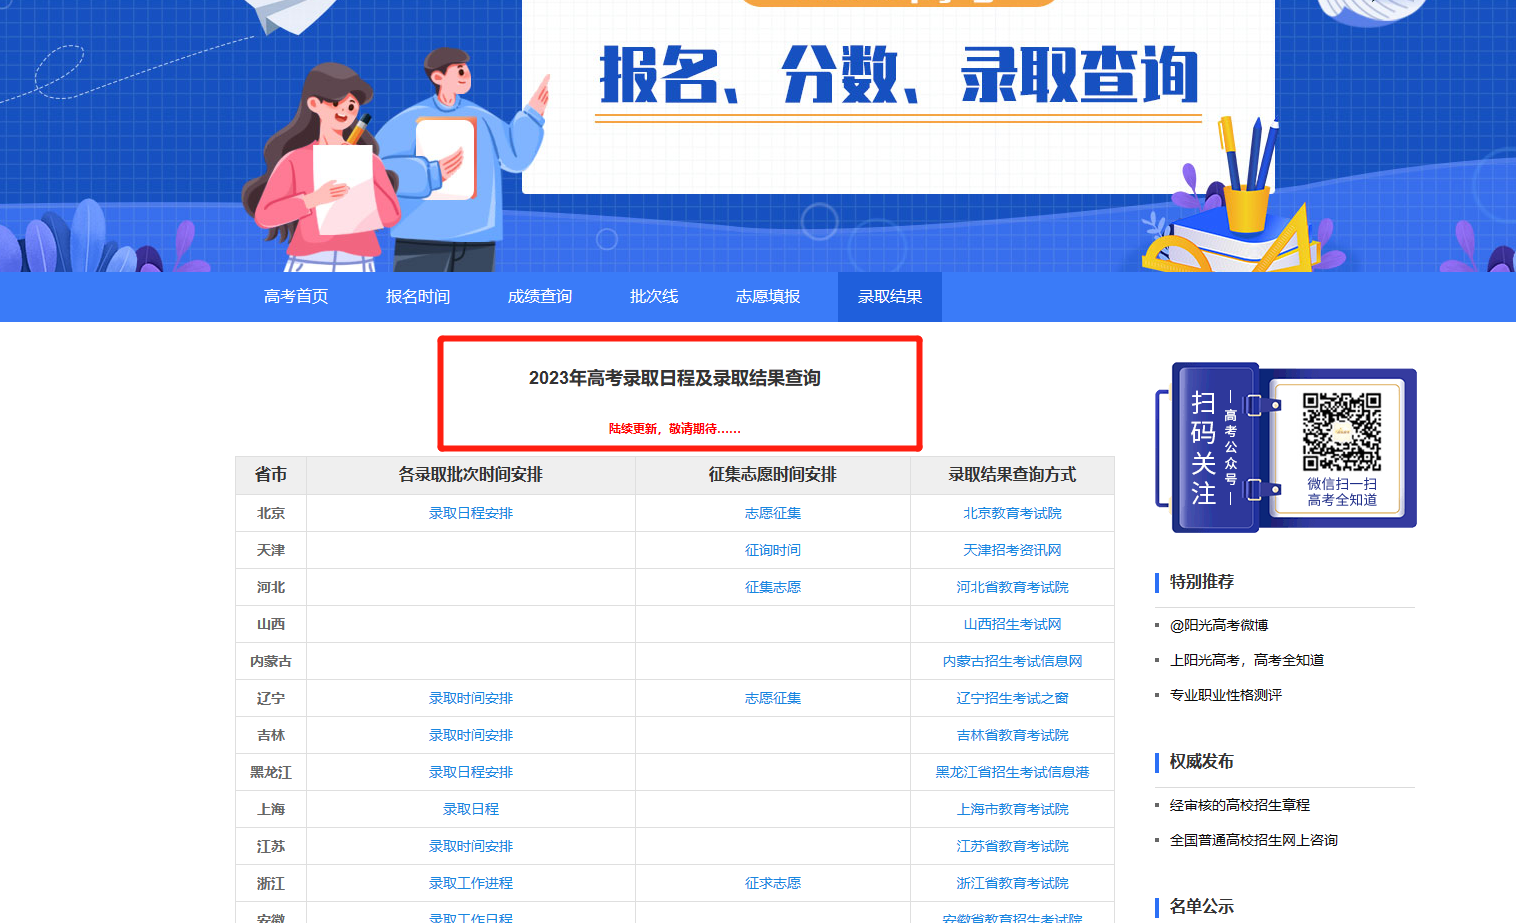Screen dimensions: 1516x923
Task: Open the @阳光高考微博 recommendation
Action: pyautogui.click(x=1219, y=625)
